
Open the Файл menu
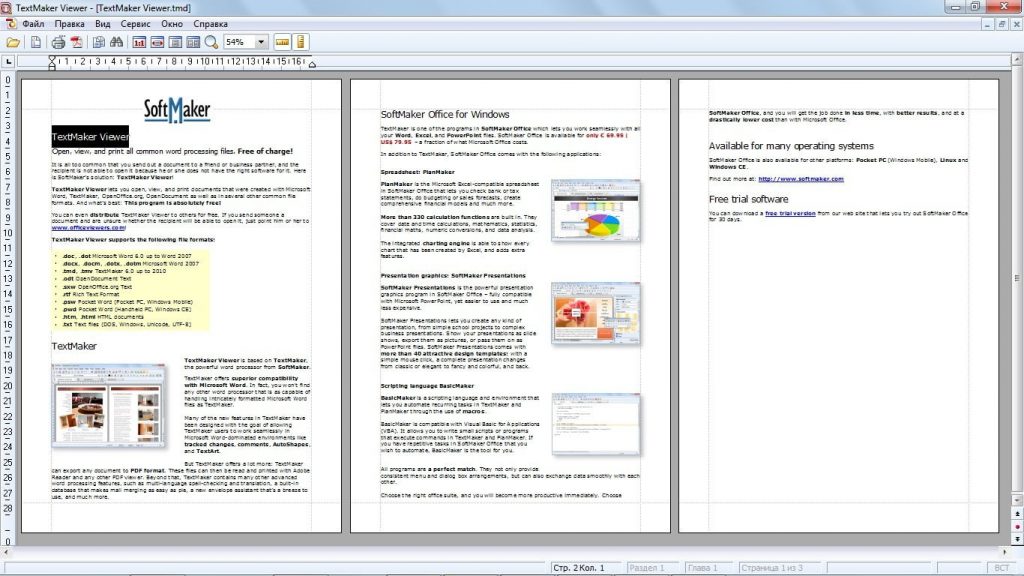(33, 24)
